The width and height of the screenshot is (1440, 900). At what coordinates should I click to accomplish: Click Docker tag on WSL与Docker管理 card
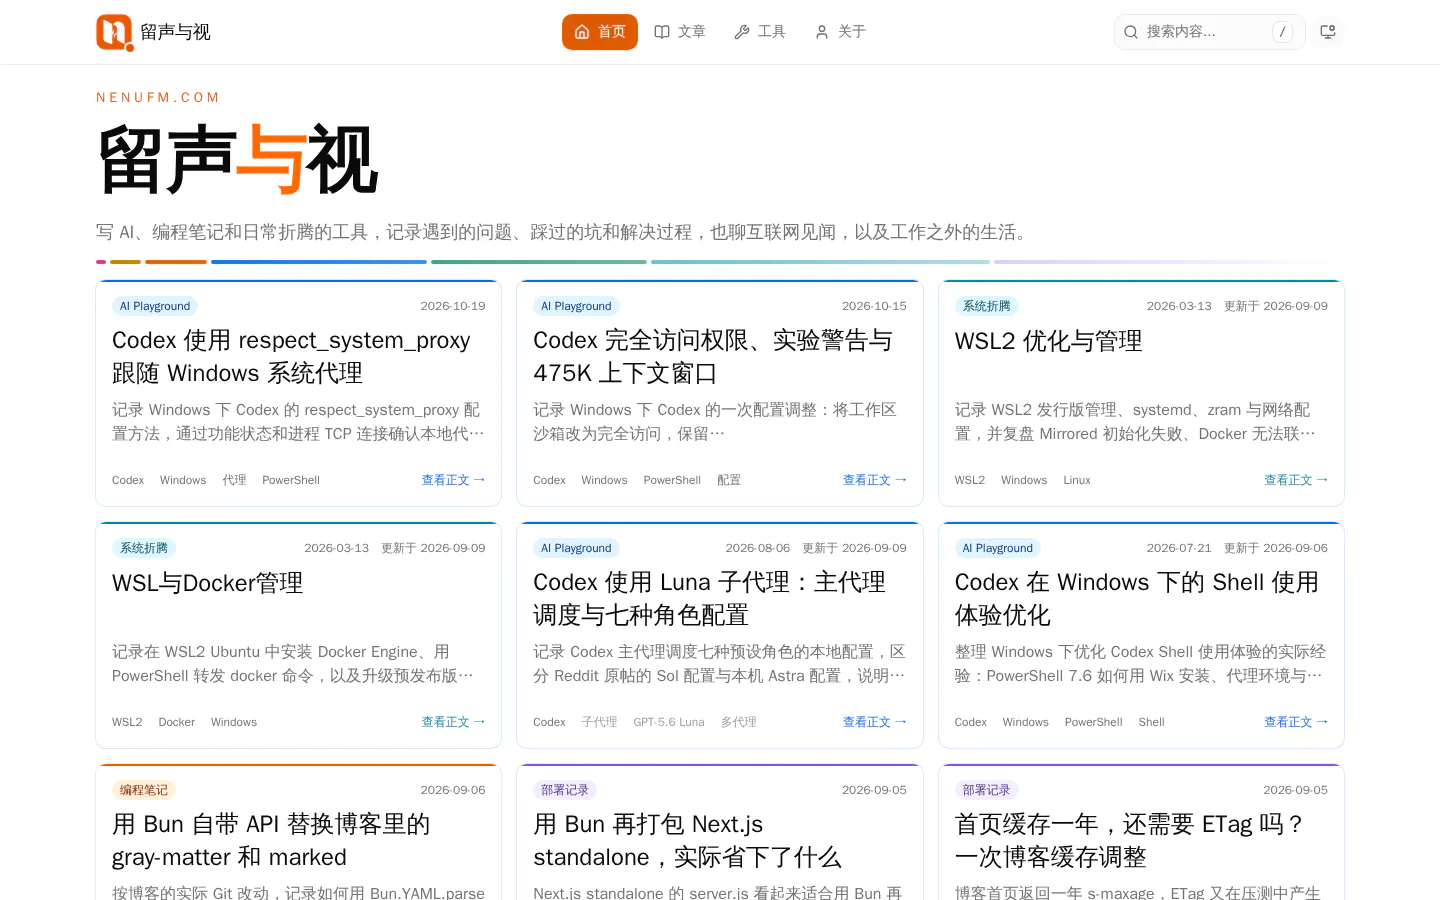pos(177,722)
